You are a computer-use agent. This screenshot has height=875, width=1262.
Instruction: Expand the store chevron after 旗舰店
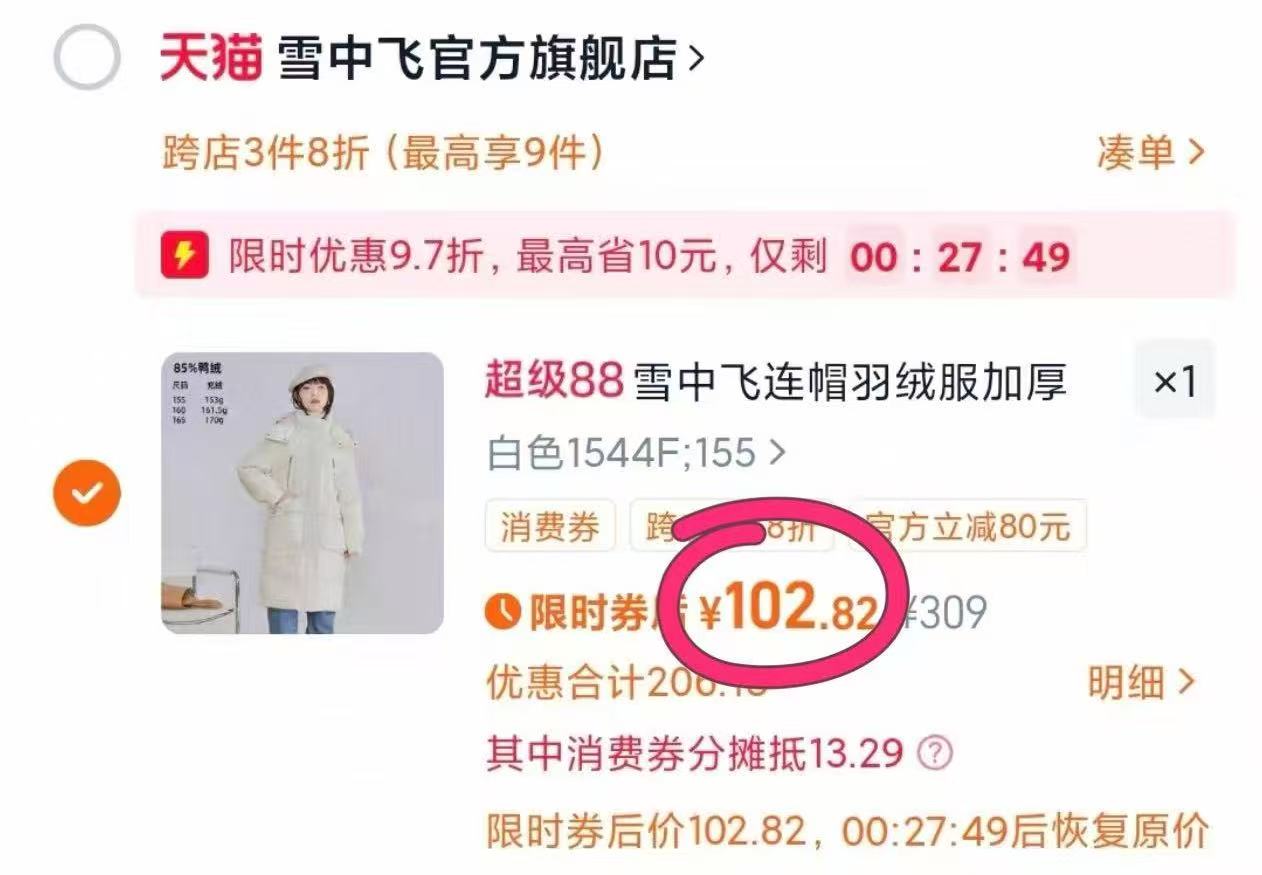point(696,59)
